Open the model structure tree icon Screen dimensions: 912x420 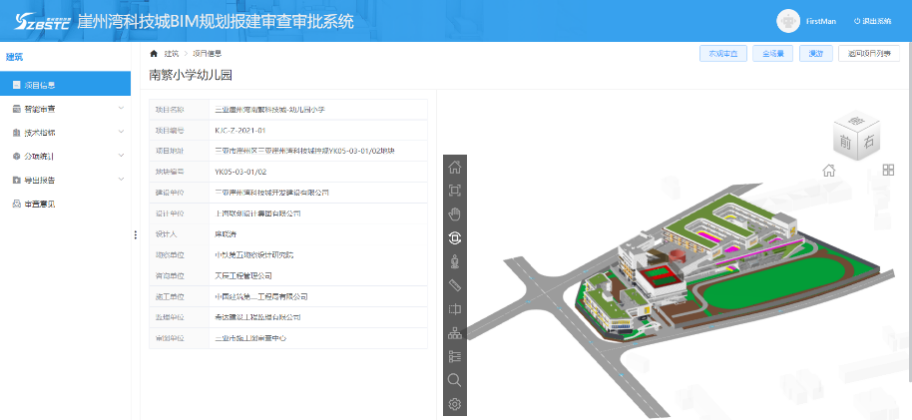click(x=455, y=333)
